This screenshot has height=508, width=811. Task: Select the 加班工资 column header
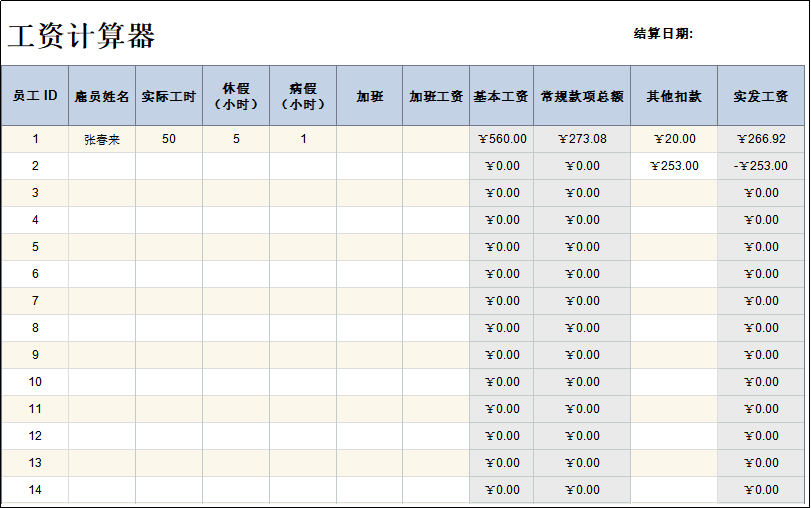436,96
